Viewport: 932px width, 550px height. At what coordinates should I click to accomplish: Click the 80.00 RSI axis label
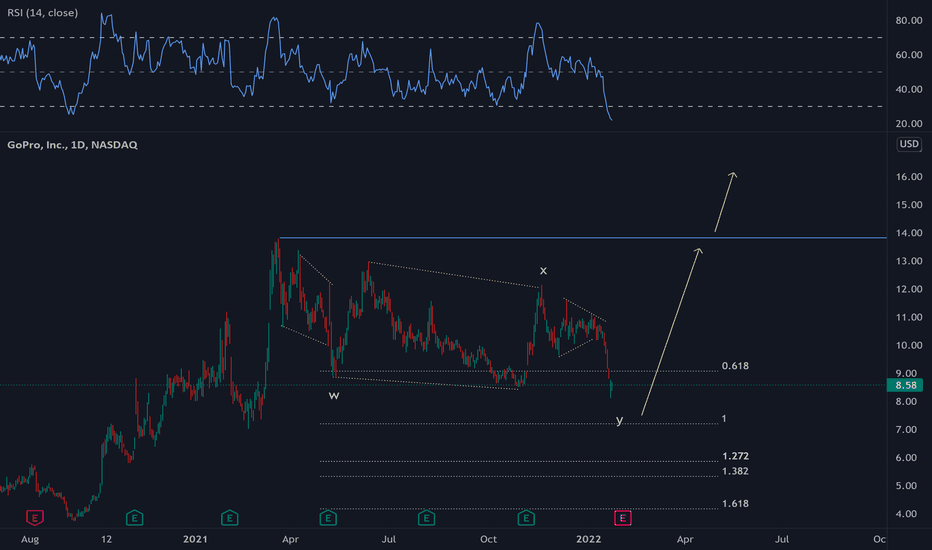pos(909,20)
